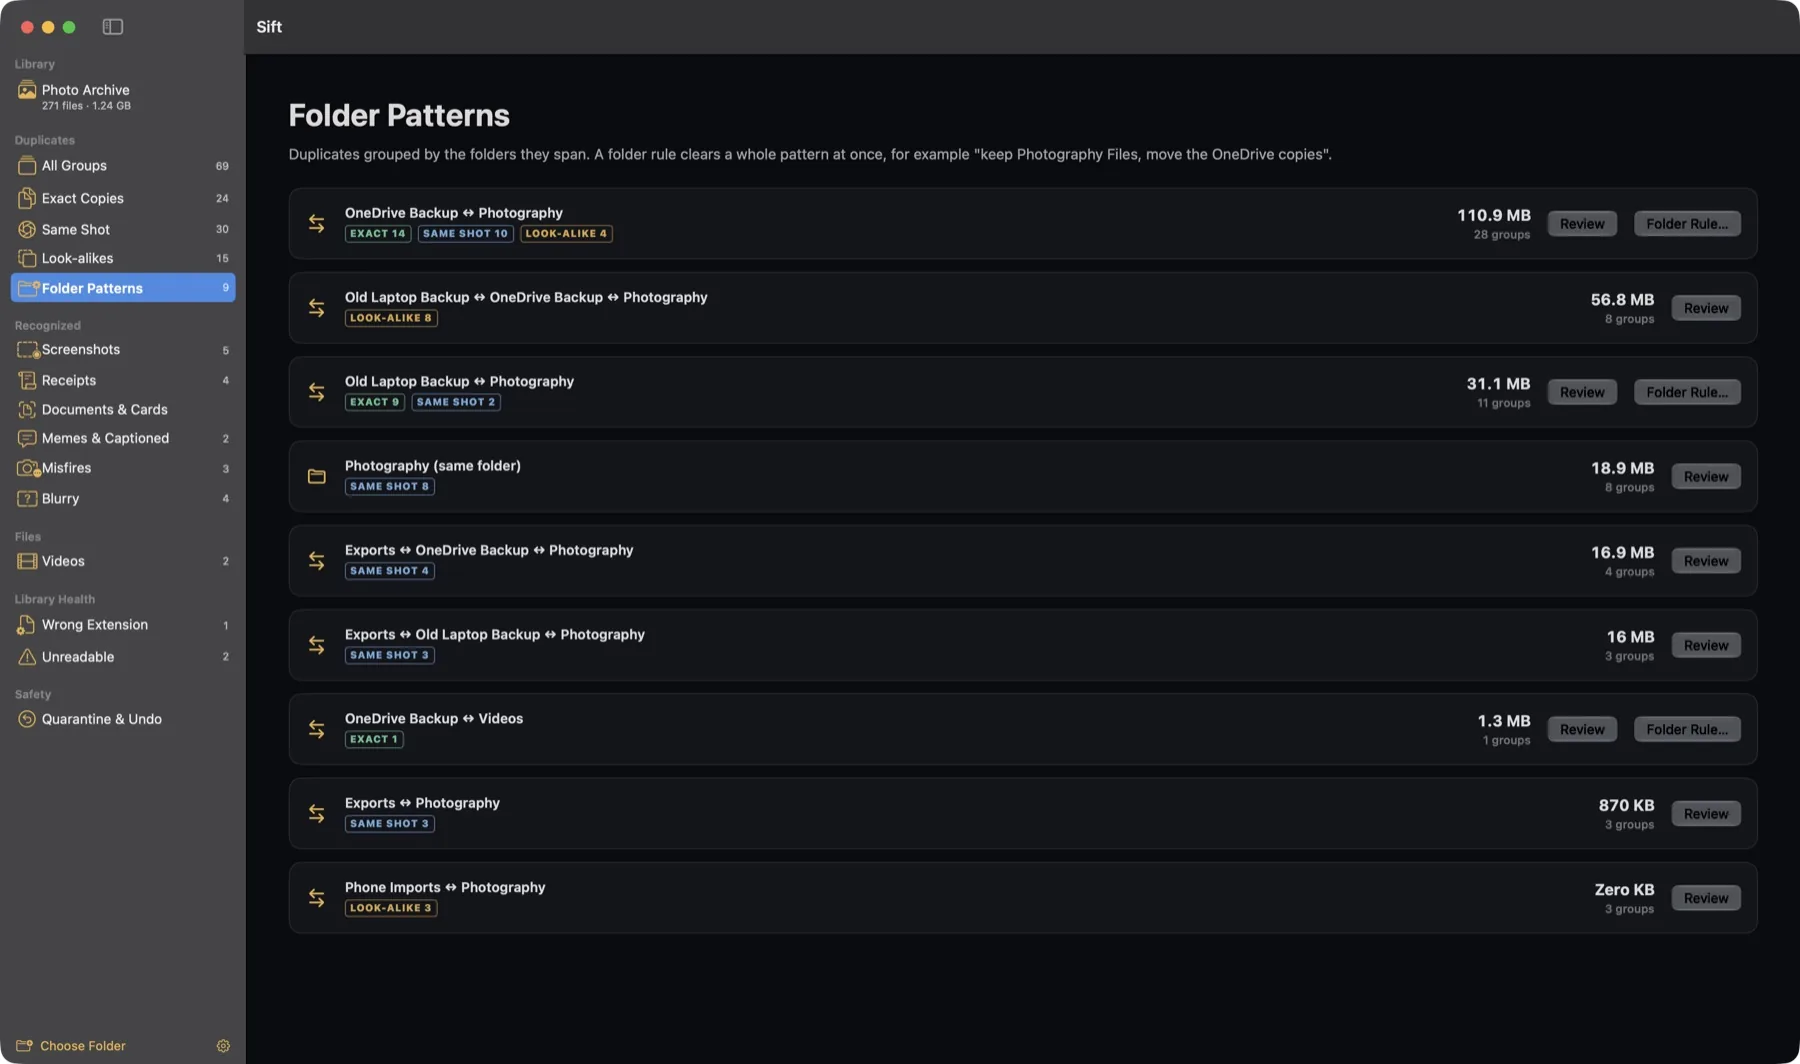Review Exports ↔ OneDrive Backup ↔ Photography pattern

(x=1706, y=561)
